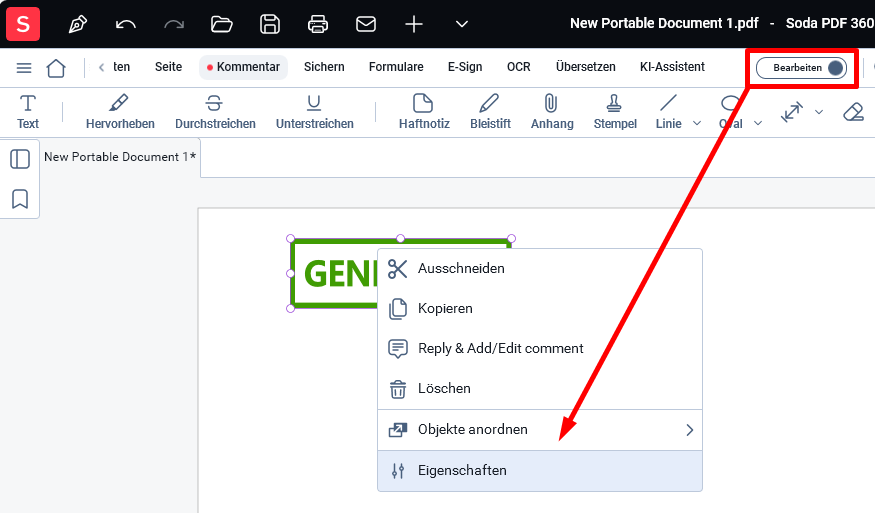The height and width of the screenshot is (513, 875).
Task: Open the Seite tab
Action: tap(169, 67)
